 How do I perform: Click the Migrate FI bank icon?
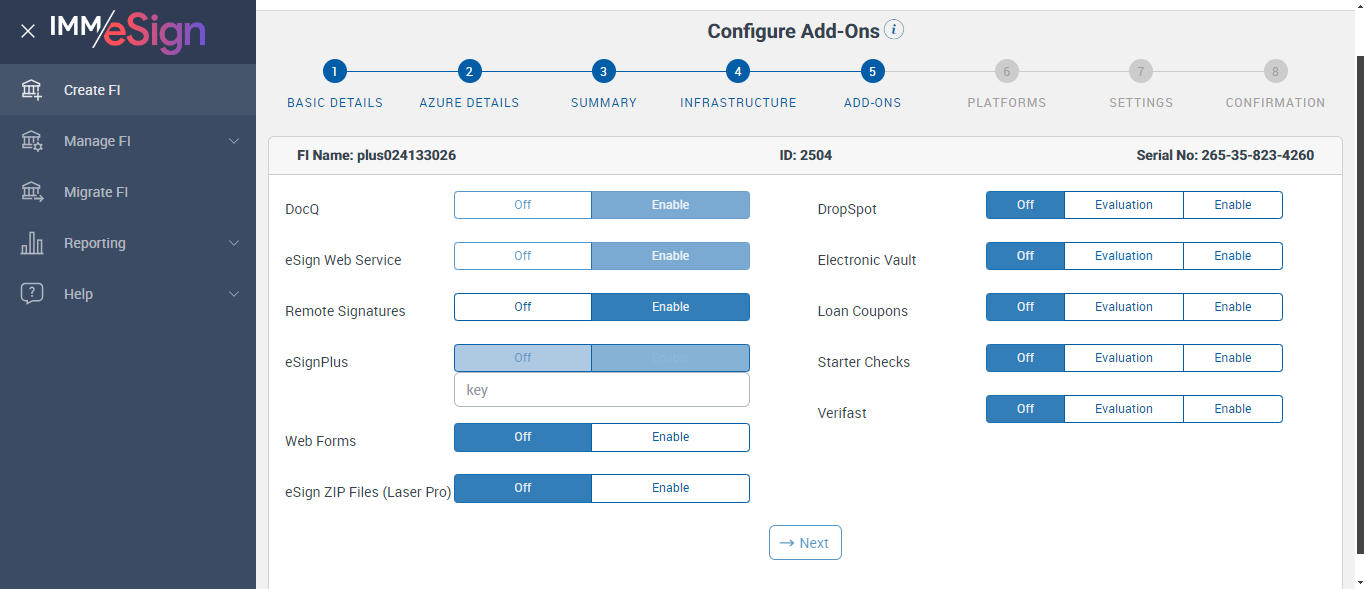(32, 192)
